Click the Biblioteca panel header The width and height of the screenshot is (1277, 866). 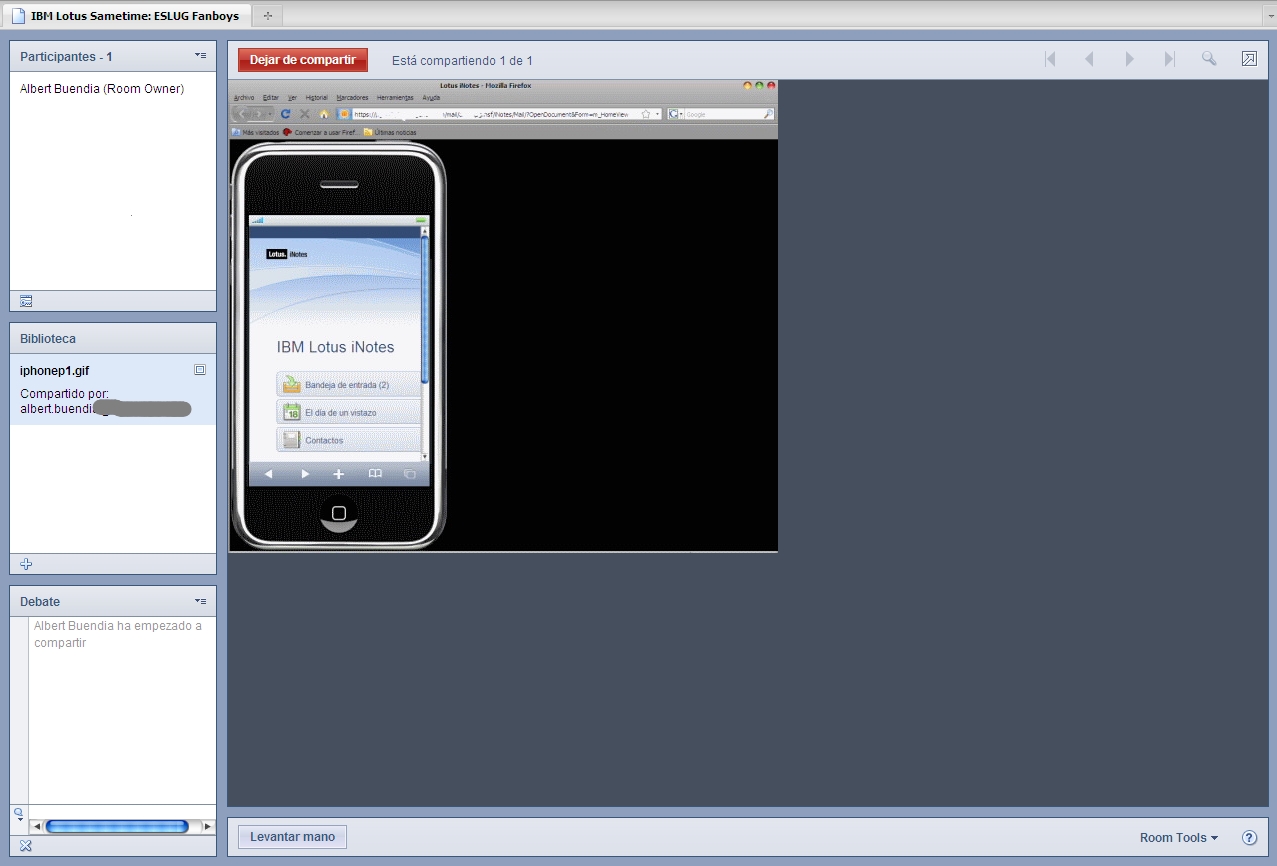pyautogui.click(x=113, y=338)
